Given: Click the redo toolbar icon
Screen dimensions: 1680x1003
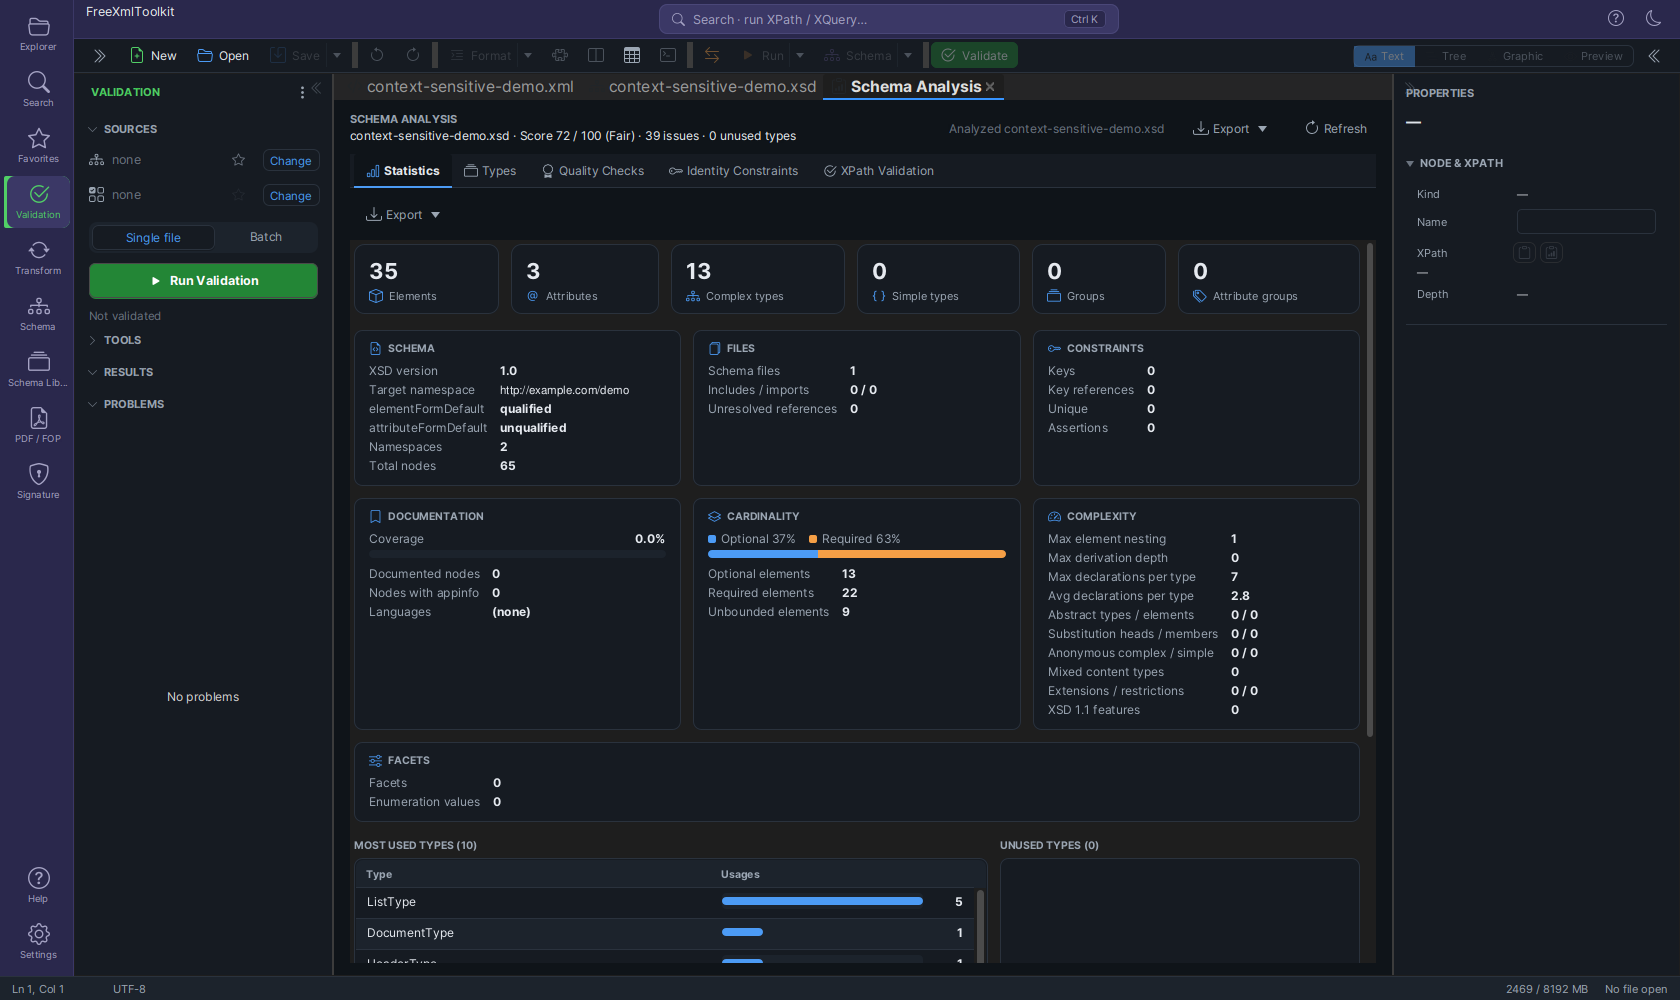Looking at the screenshot, I should (x=413, y=56).
